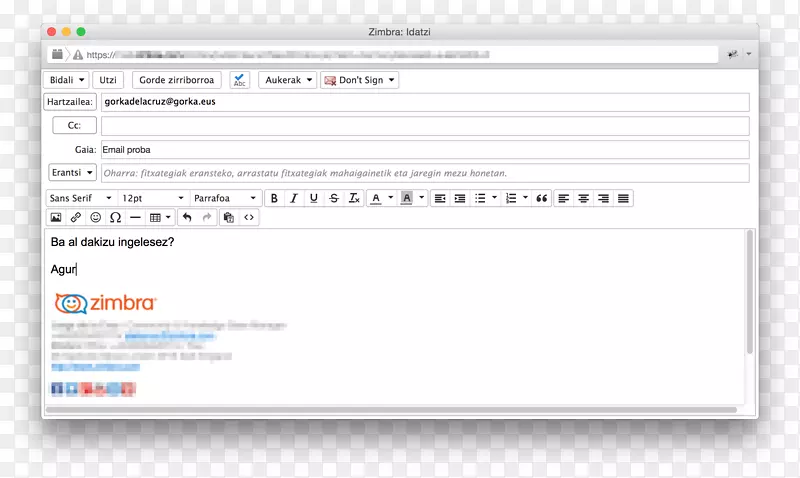Insert image icon
Screen dimensions: 800x478
coord(56,217)
